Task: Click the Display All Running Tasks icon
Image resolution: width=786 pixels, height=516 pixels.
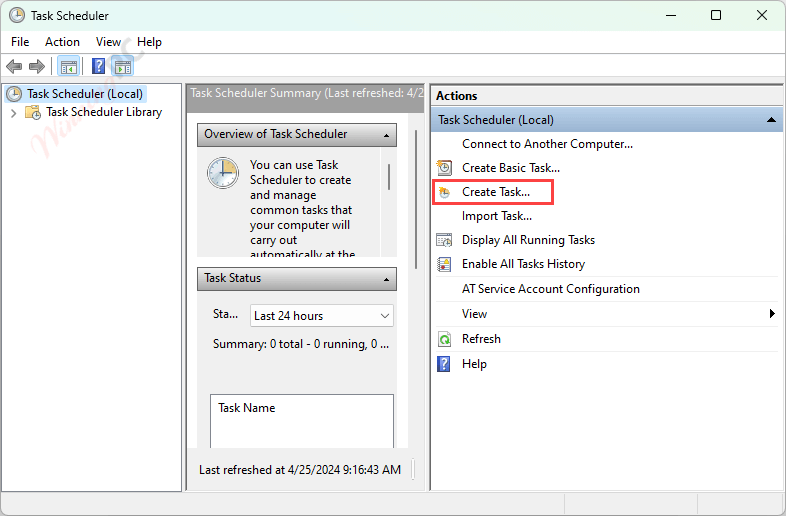Action: [444, 240]
